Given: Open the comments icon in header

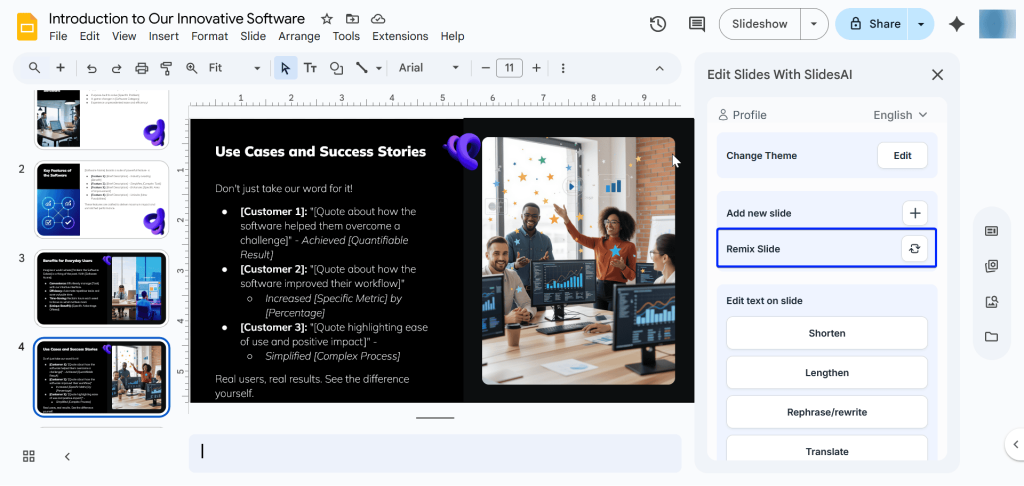Looking at the screenshot, I should tap(697, 24).
